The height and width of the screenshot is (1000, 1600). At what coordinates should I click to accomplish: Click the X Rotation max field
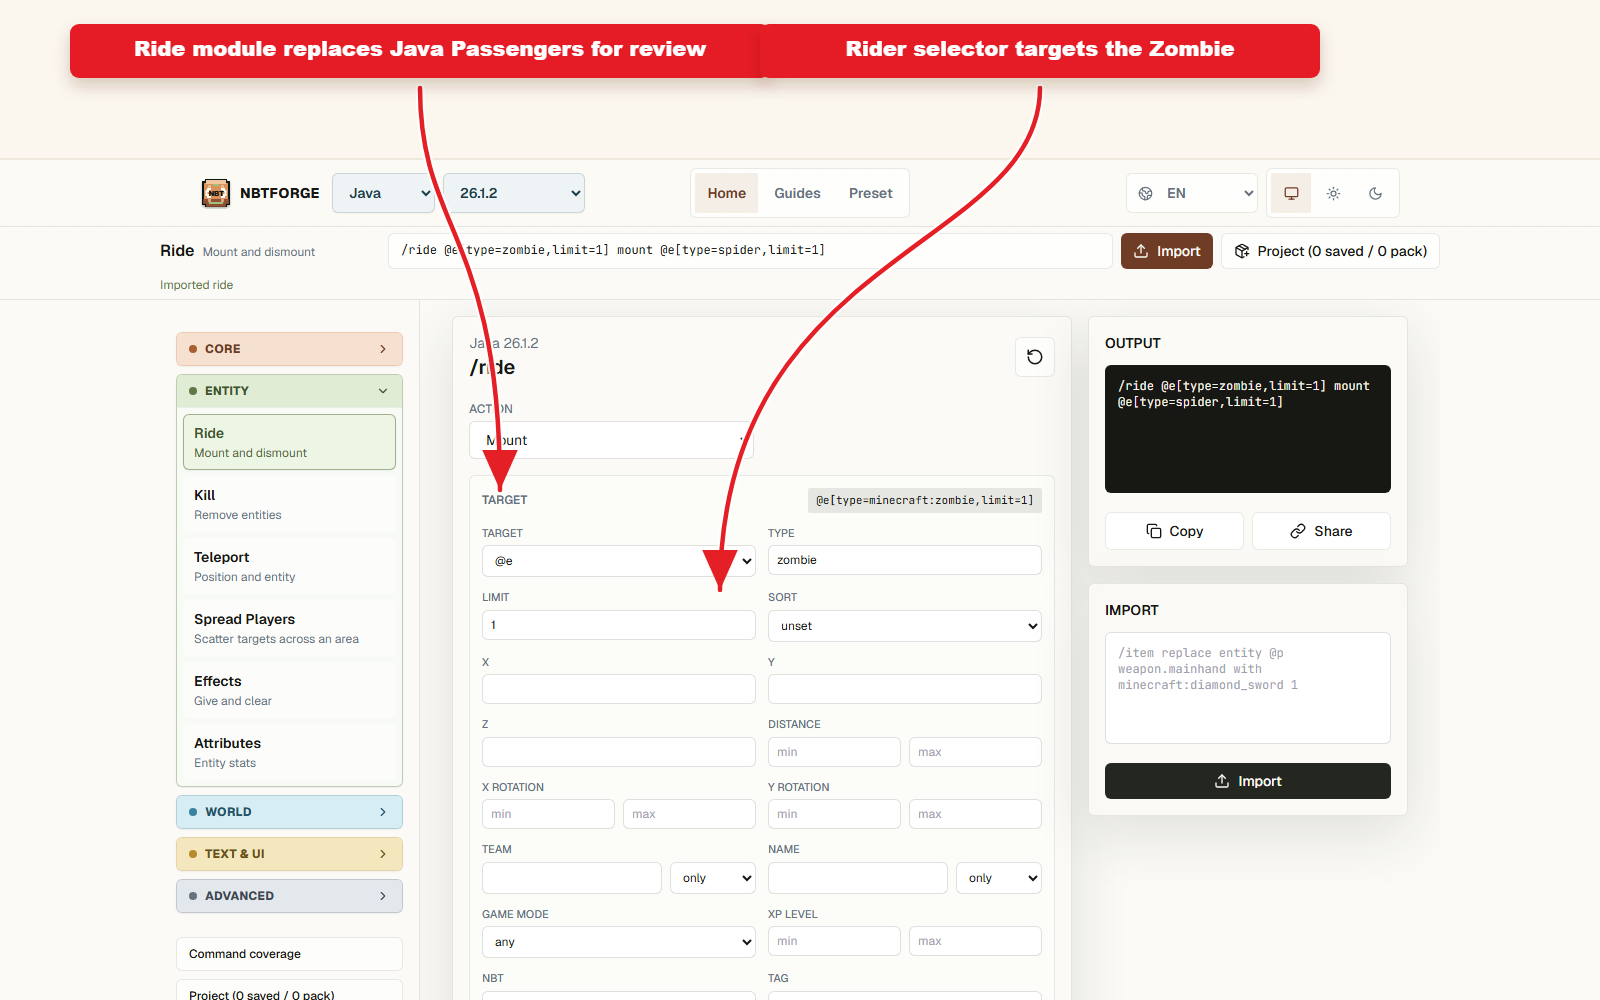pos(689,814)
